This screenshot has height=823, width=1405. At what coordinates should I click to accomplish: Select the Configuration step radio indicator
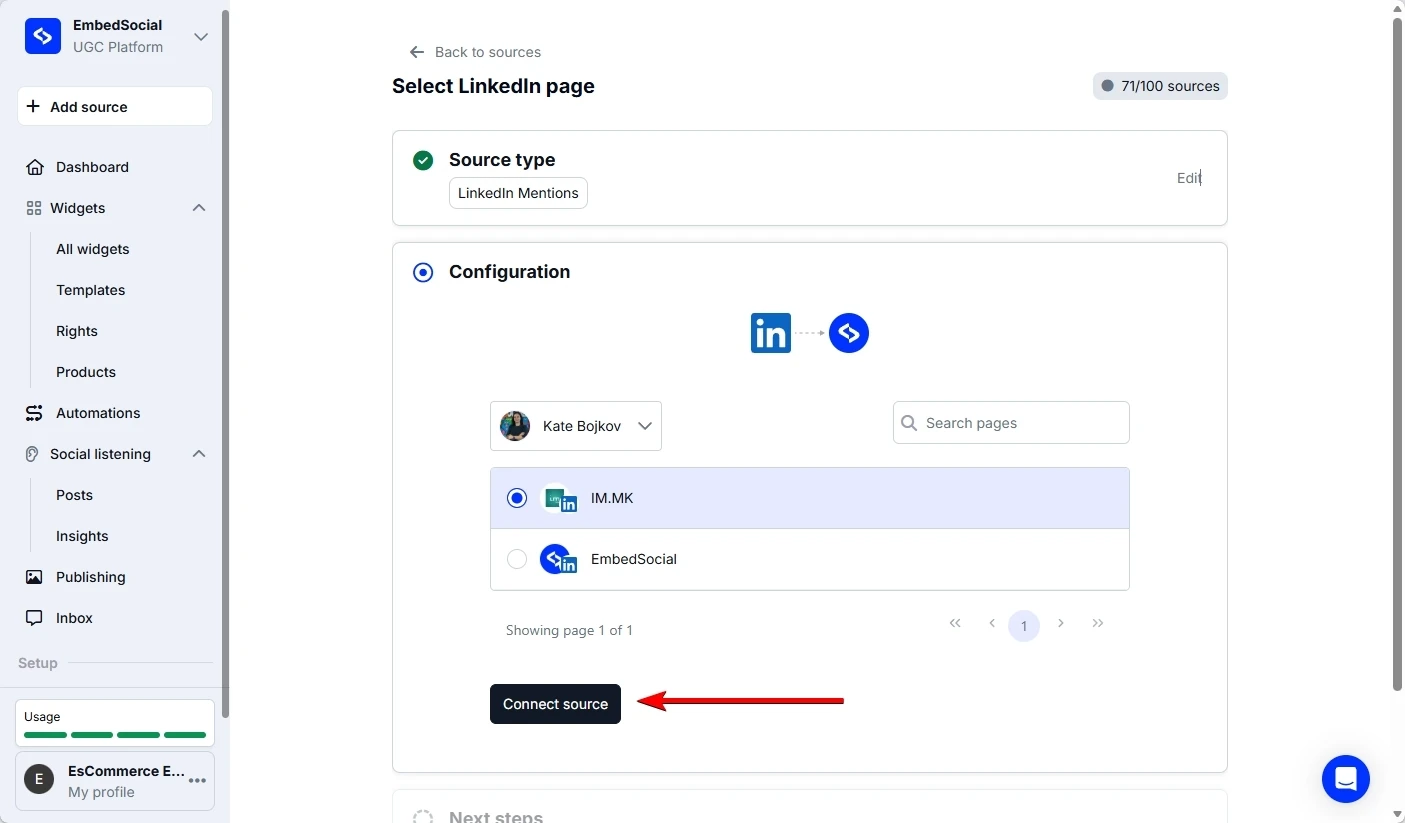click(x=423, y=272)
